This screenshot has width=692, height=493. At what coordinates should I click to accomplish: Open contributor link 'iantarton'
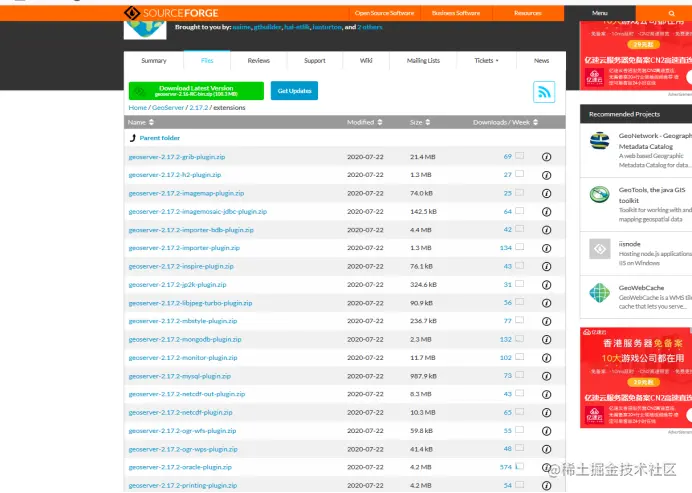[327, 27]
